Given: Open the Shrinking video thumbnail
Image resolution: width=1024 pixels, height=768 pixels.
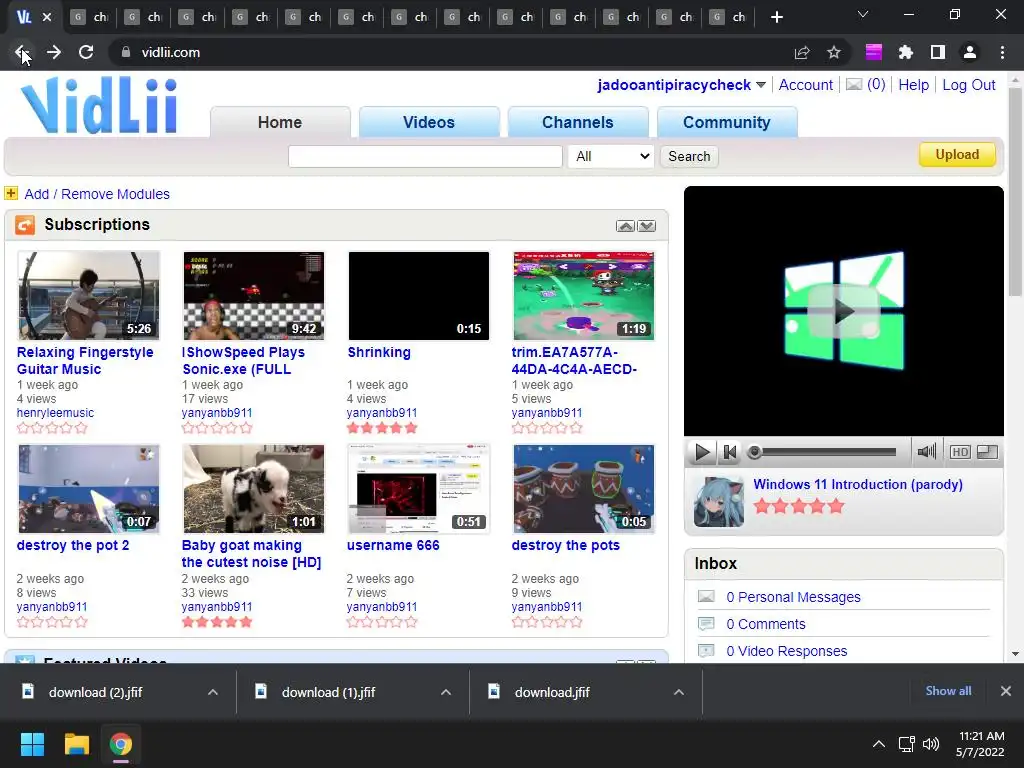Looking at the screenshot, I should click(x=419, y=296).
